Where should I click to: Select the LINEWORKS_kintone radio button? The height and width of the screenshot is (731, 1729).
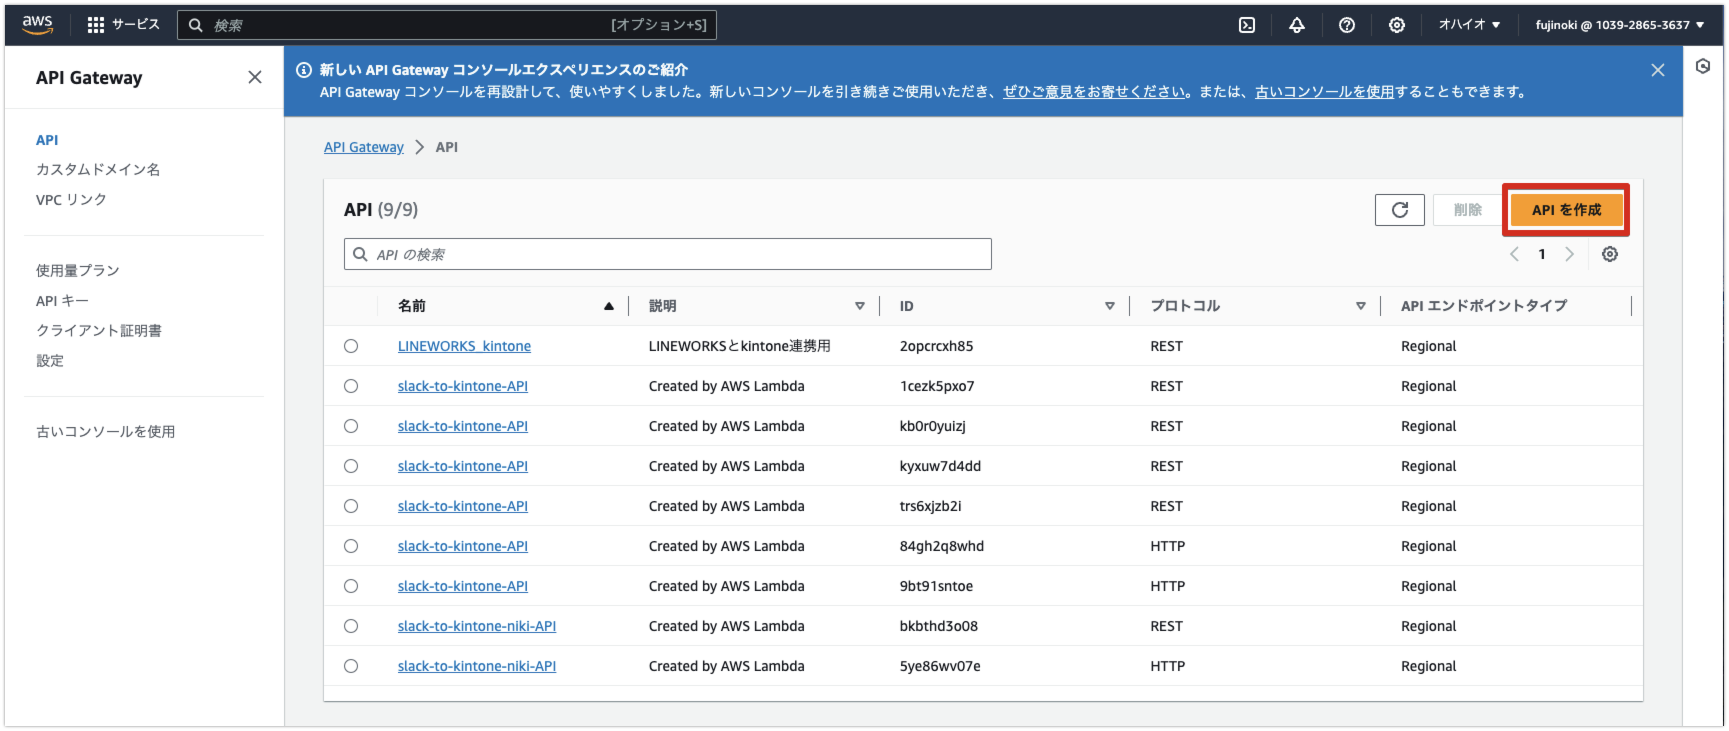pos(351,346)
